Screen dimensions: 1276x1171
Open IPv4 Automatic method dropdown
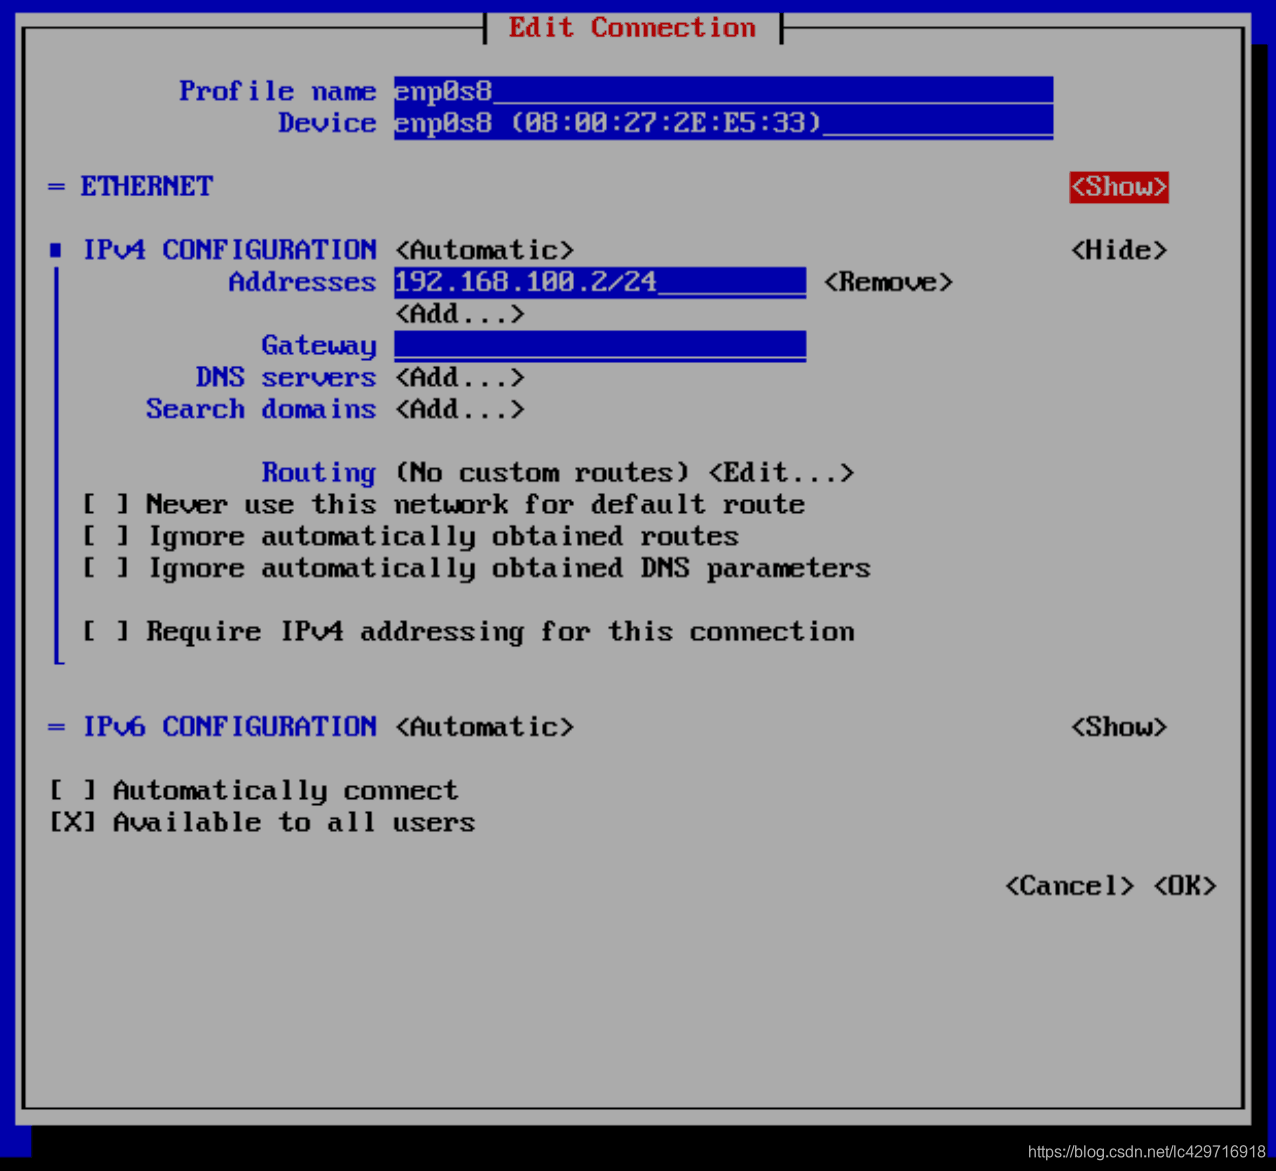(485, 250)
